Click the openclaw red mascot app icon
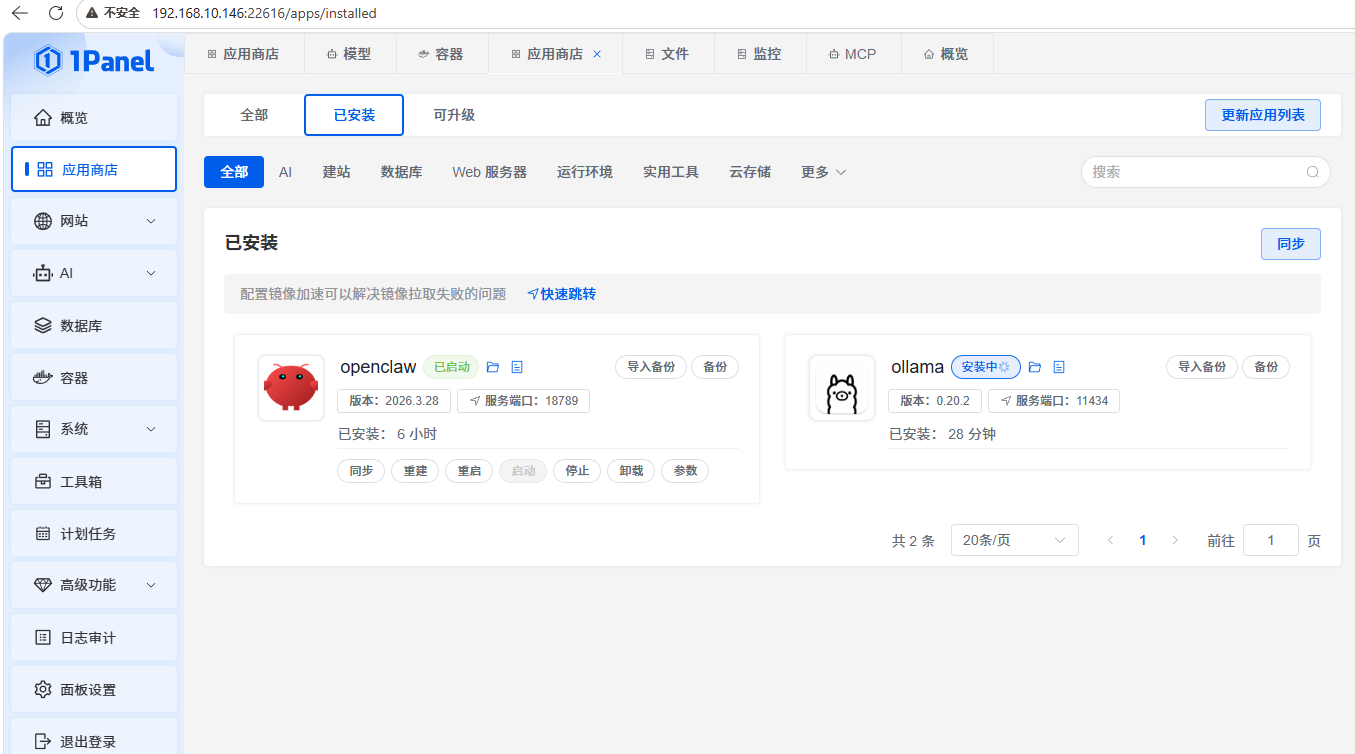Image resolution: width=1355 pixels, height=754 pixels. [290, 388]
